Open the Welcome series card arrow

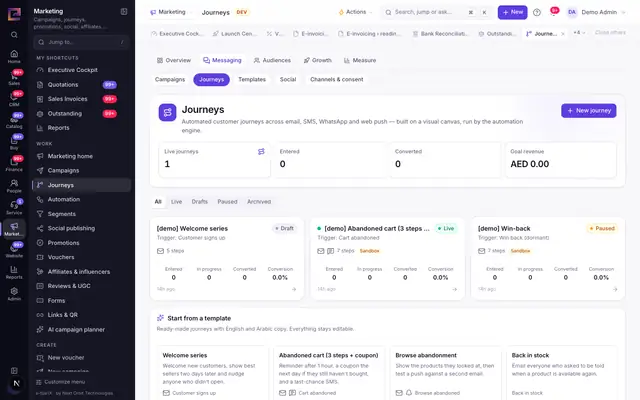point(294,289)
